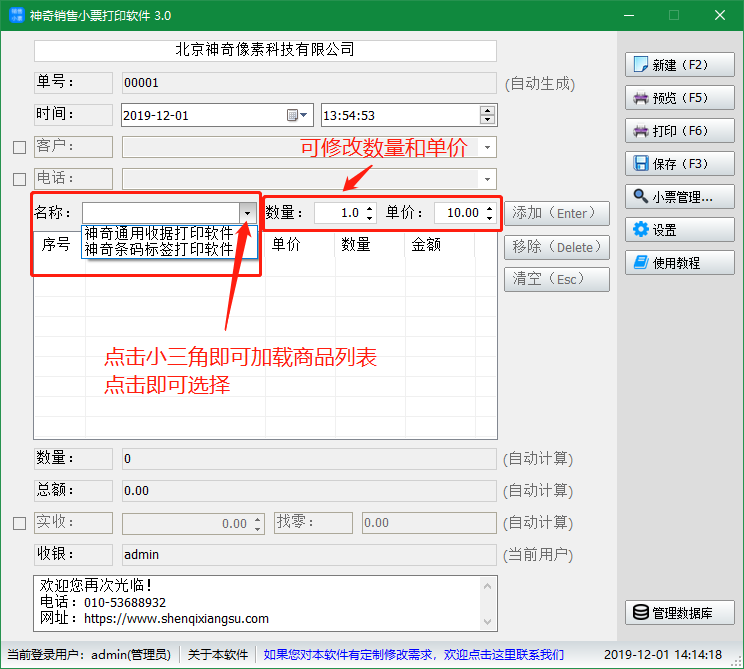Click the total 数量 field showing 0

[309, 459]
